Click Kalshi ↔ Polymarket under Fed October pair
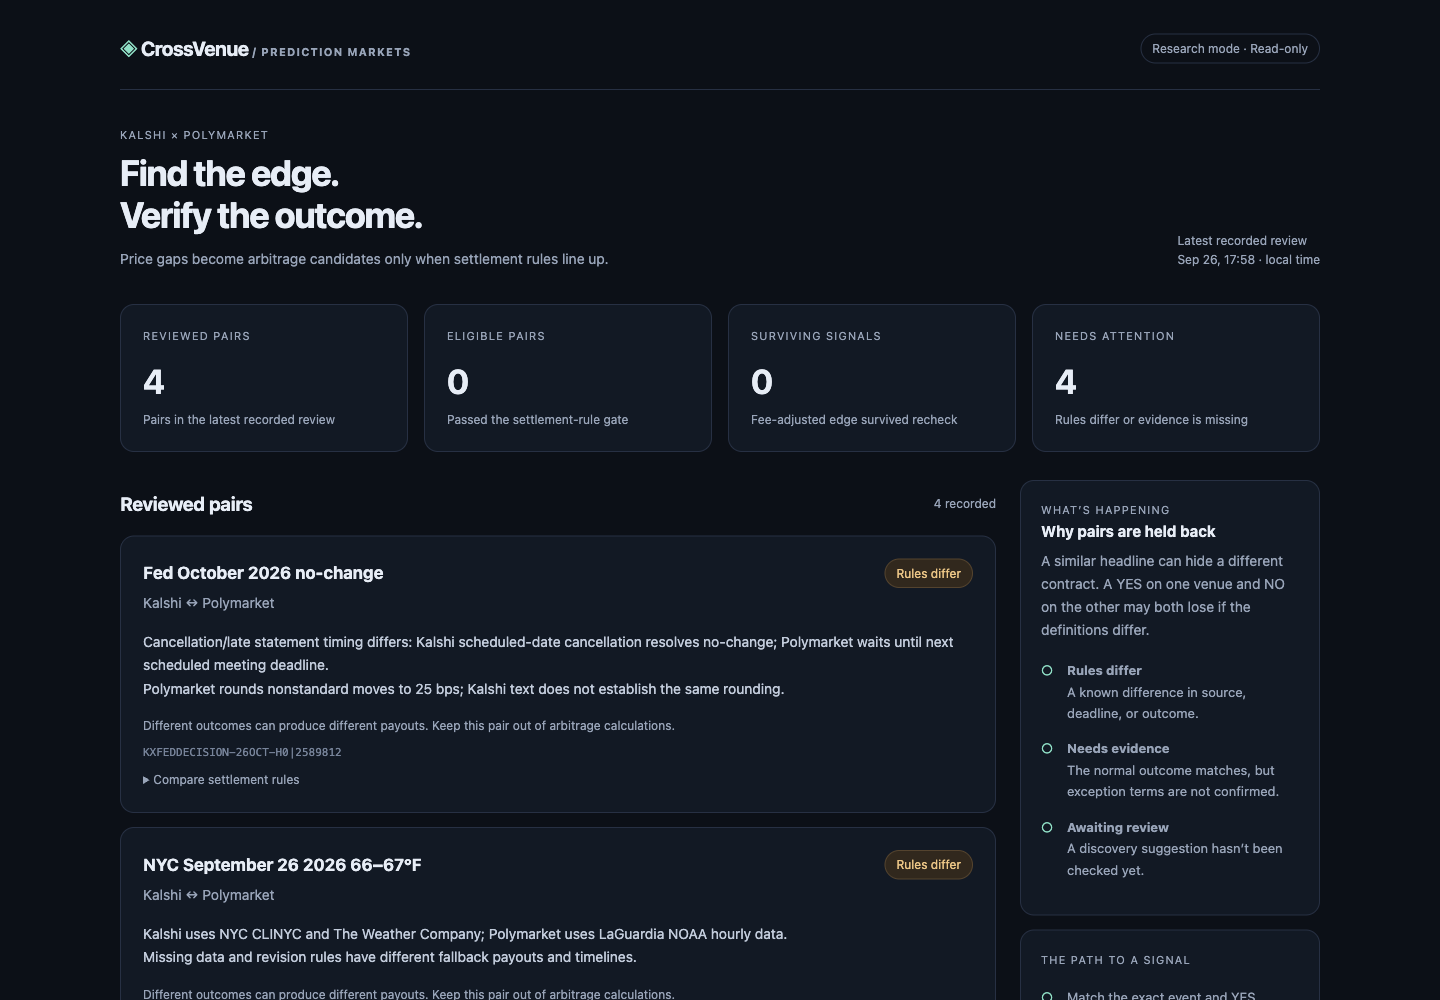This screenshot has height=1000, width=1440. pyautogui.click(x=208, y=603)
